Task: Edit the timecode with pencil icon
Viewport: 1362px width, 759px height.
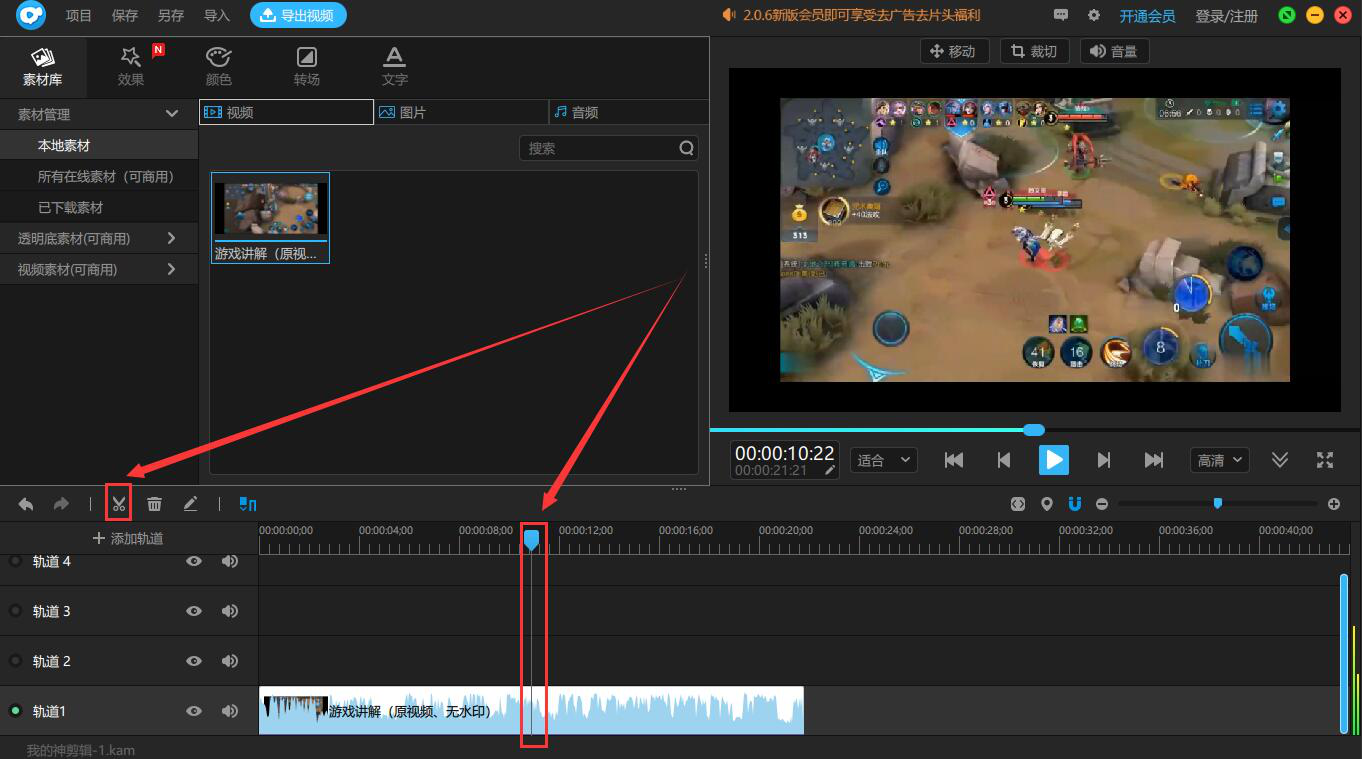Action: tap(829, 470)
